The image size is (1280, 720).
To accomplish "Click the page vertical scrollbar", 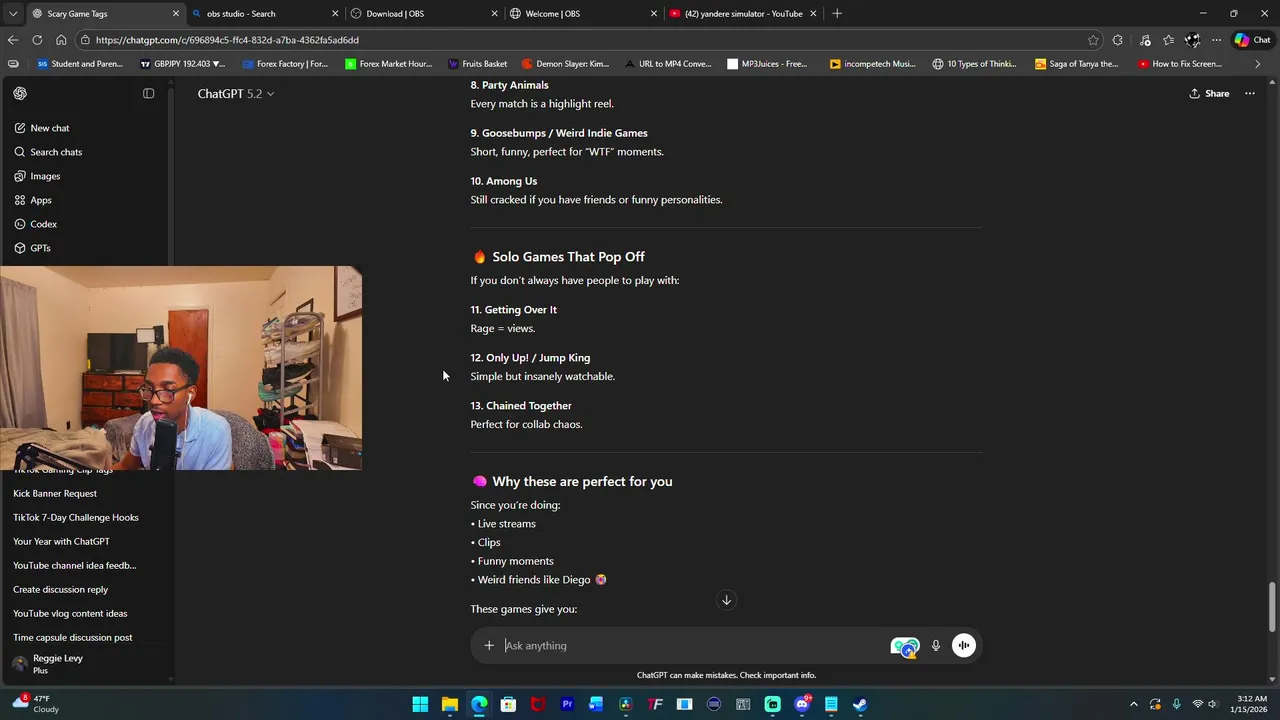I will (1272, 607).
